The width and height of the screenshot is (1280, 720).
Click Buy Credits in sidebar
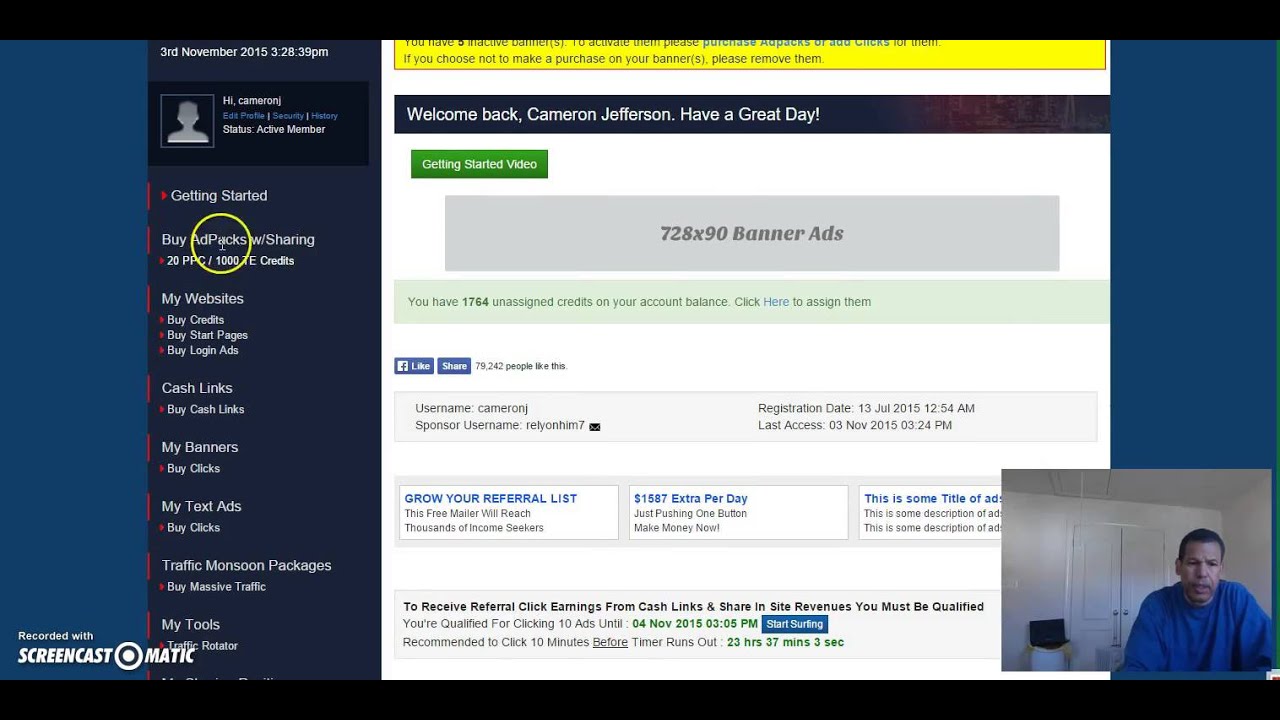coord(195,320)
